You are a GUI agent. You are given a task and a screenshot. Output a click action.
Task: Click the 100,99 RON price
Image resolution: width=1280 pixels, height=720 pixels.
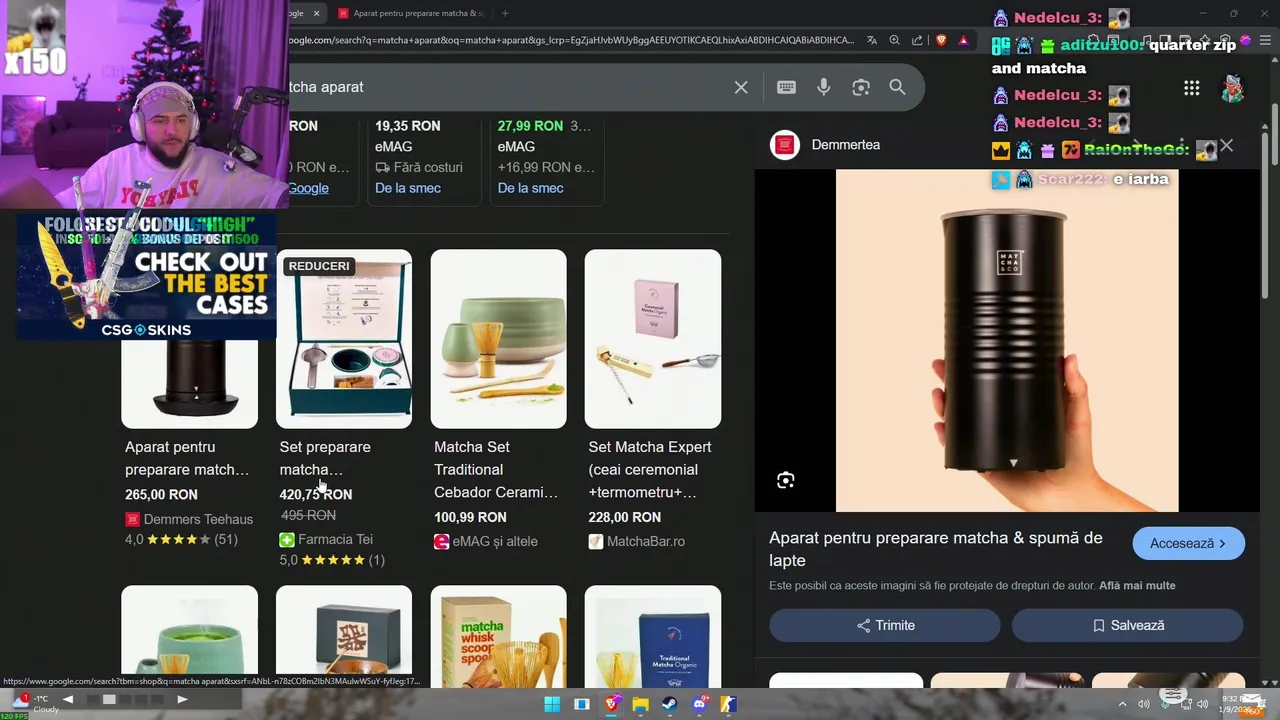[x=470, y=517]
